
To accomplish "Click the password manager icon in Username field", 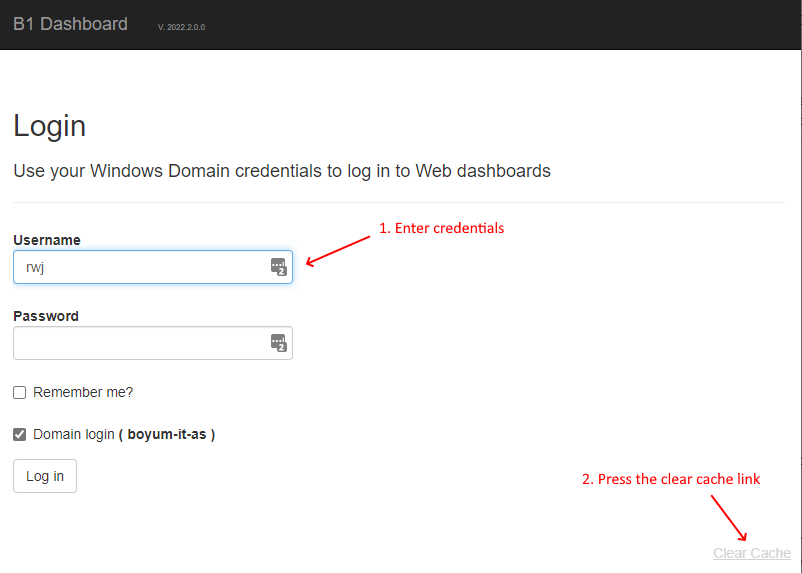I will click(x=278, y=267).
